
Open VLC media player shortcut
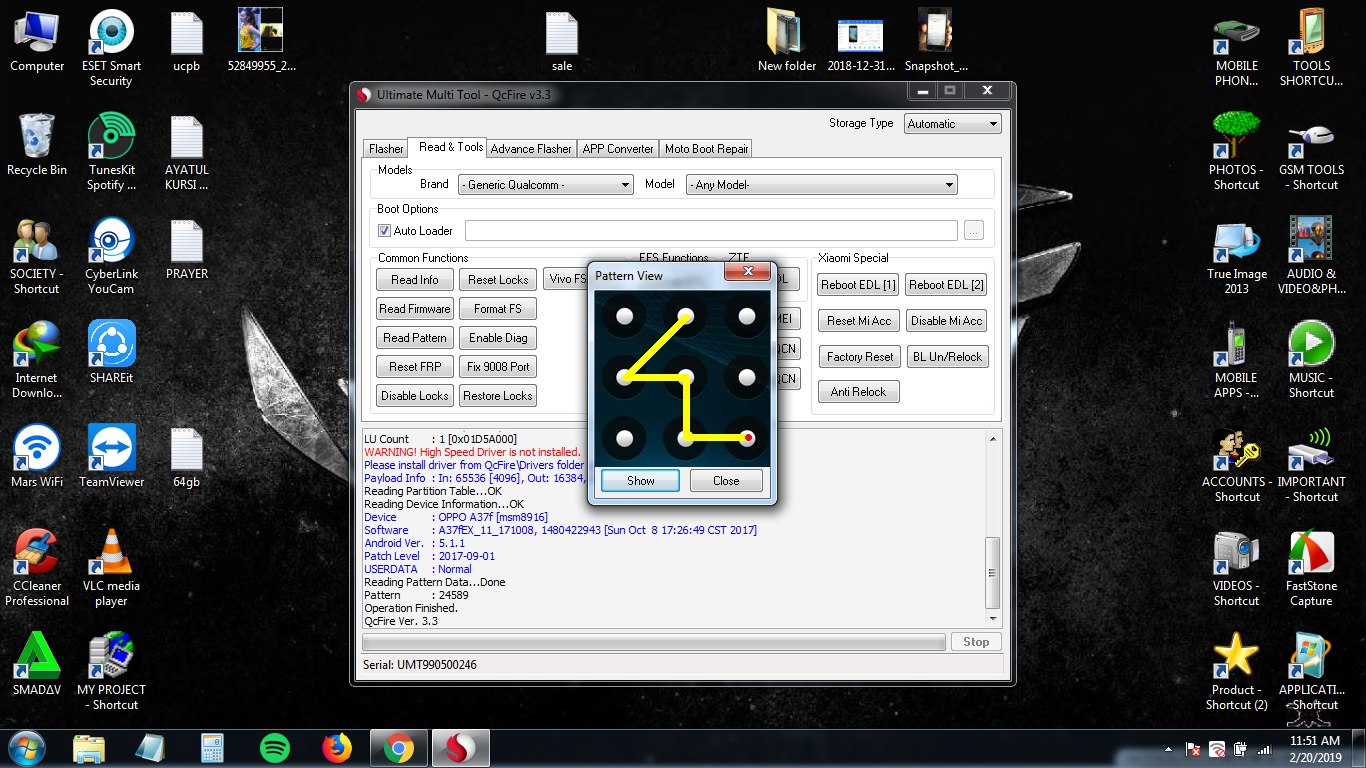point(111,568)
